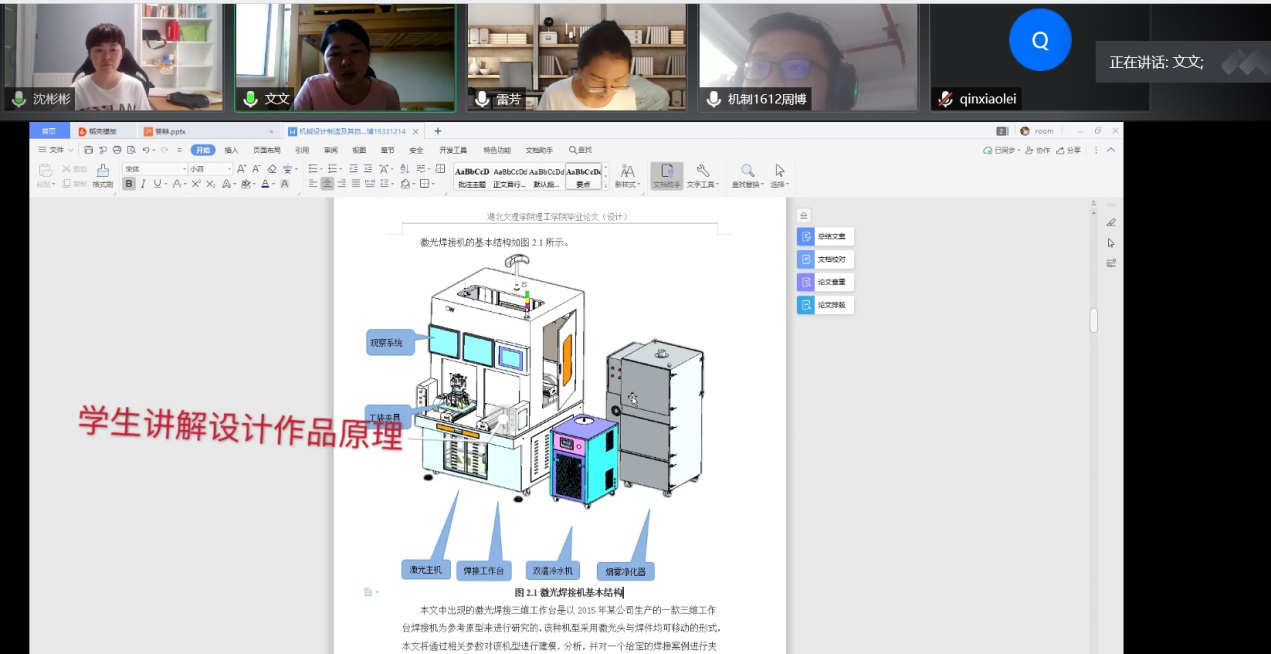
Task: Open the font size dropdown 小四
Action: [210, 169]
